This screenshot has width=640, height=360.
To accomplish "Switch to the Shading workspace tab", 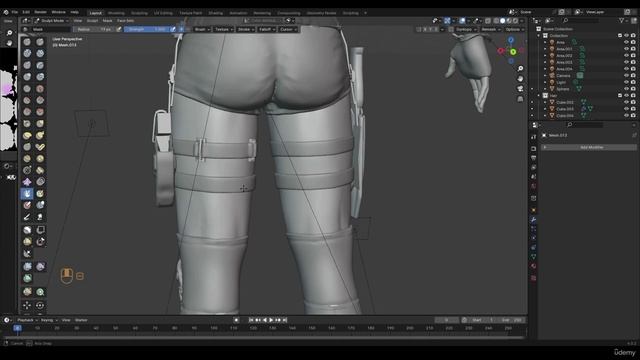I will 216,13.
